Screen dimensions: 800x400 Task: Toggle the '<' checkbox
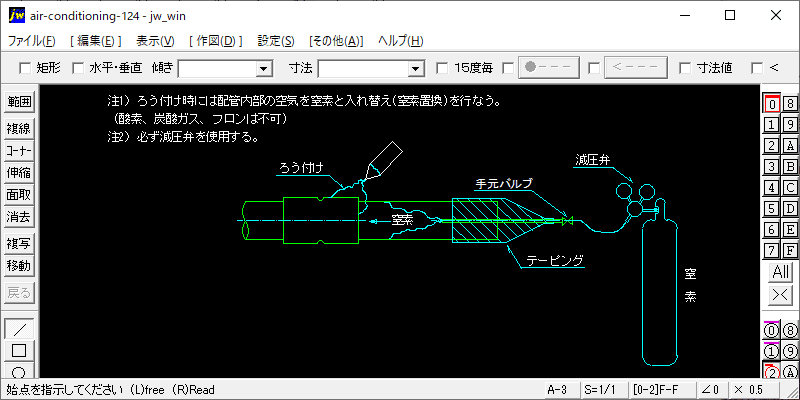(758, 68)
